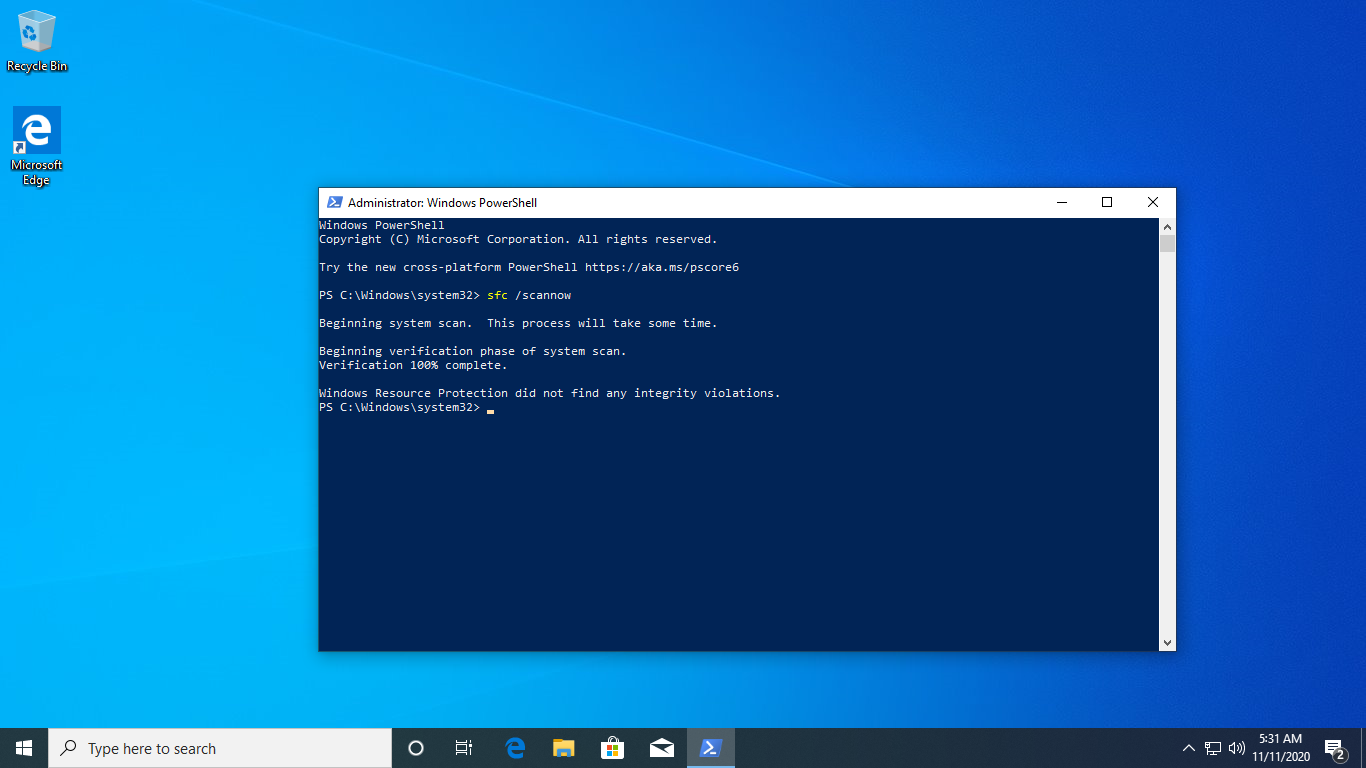The width and height of the screenshot is (1366, 768).
Task: Click the 'Verification 100% complete.' line
Action: click(413, 365)
